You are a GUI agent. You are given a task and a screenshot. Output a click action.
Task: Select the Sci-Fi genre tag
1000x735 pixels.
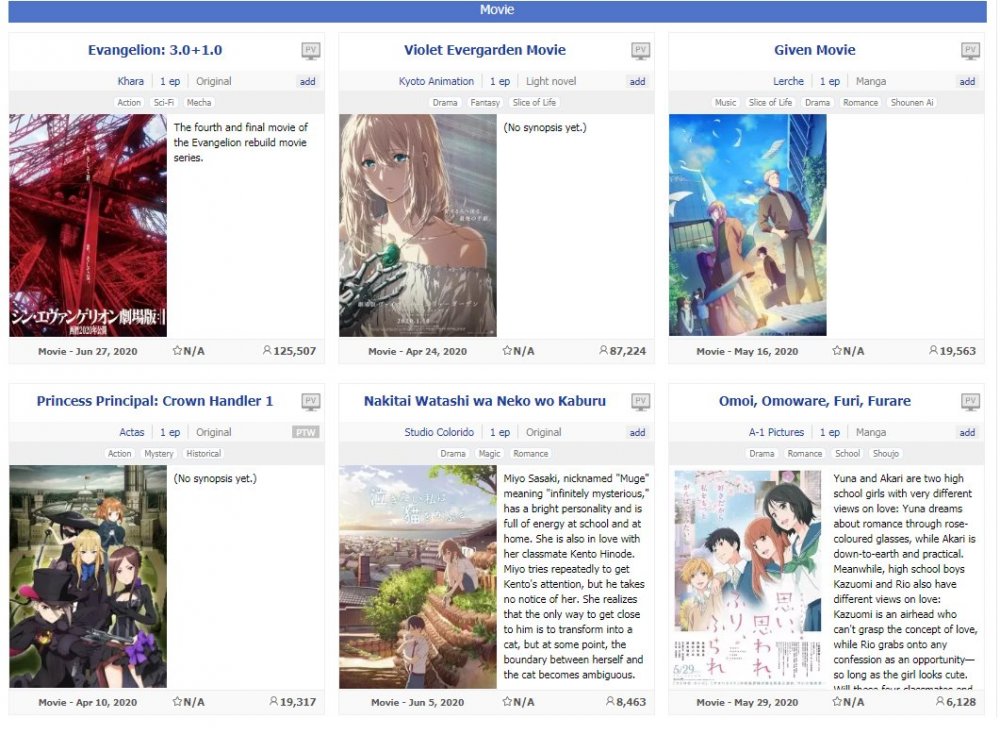tap(164, 102)
